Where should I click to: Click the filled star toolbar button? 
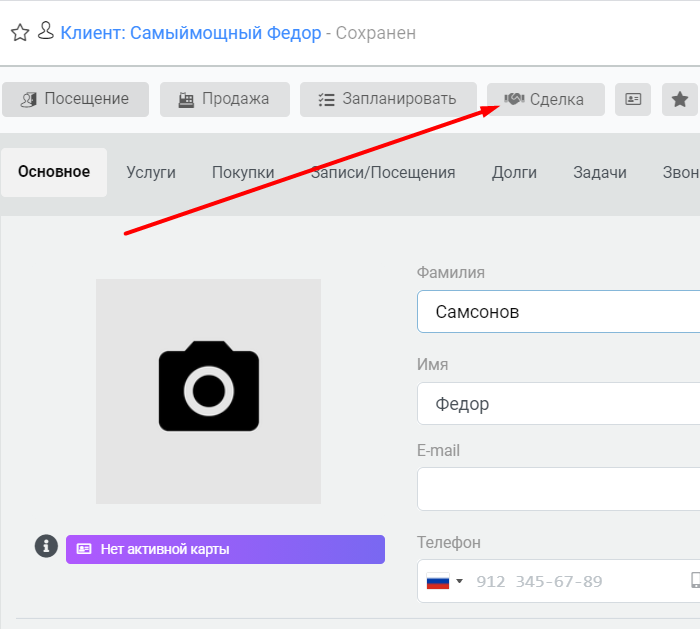[x=679, y=99]
